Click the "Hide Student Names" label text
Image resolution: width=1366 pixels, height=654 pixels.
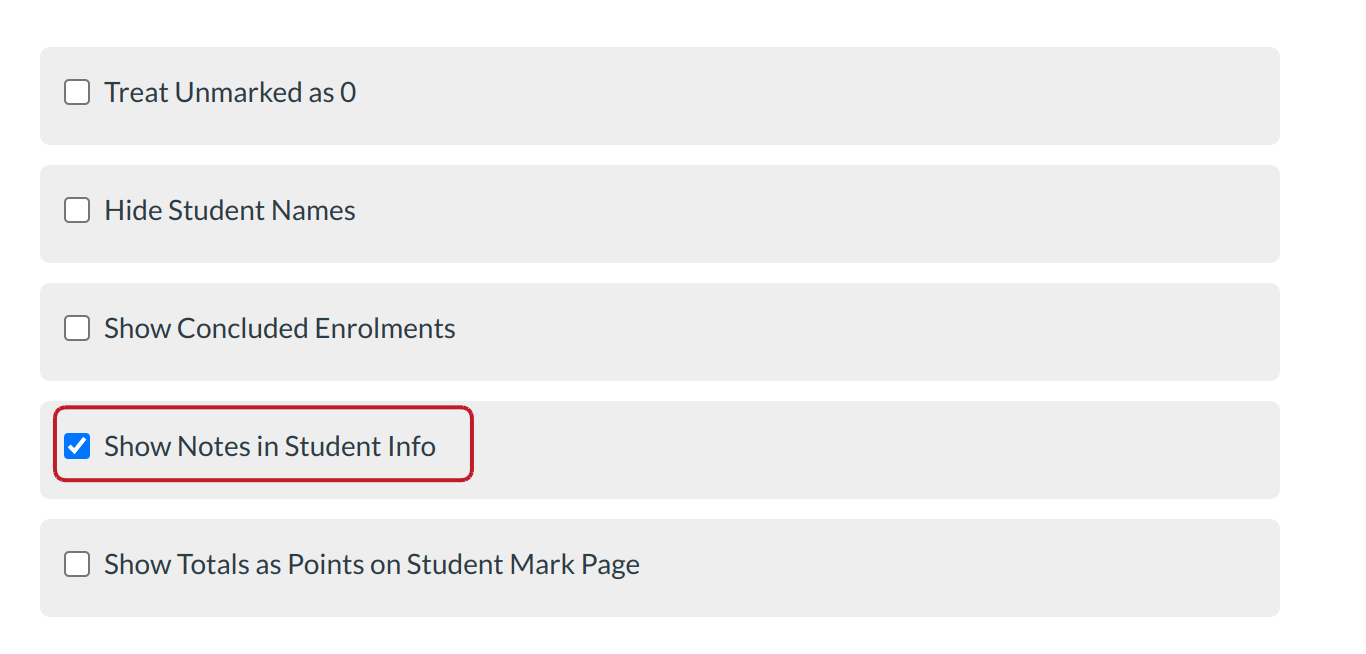[x=230, y=211]
